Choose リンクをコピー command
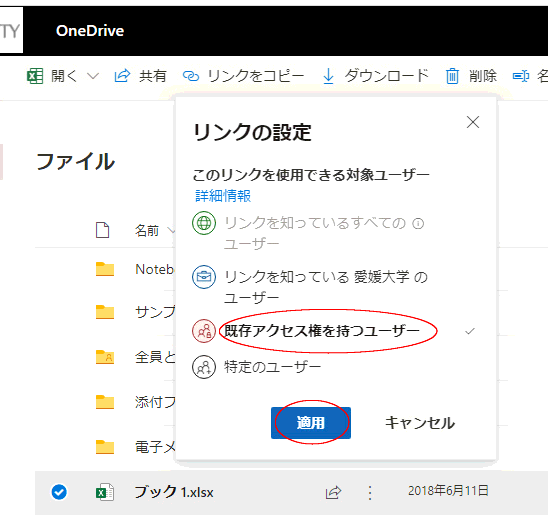Screen dimensions: 548x532 (256, 76)
